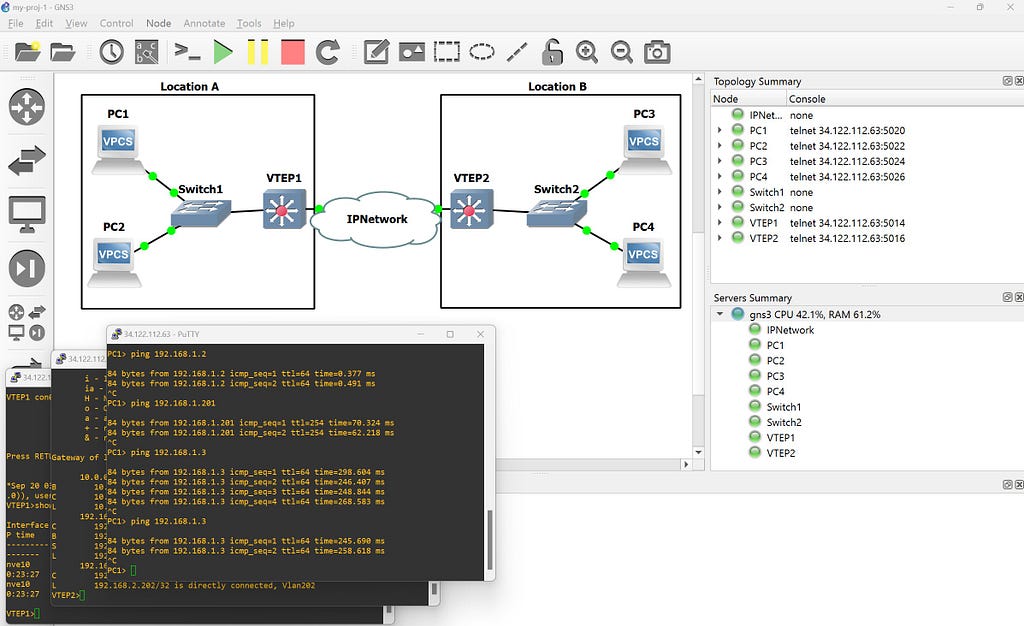This screenshot has height=626, width=1024.
Task: Browse all devices sidebar icon
Action: point(27,322)
